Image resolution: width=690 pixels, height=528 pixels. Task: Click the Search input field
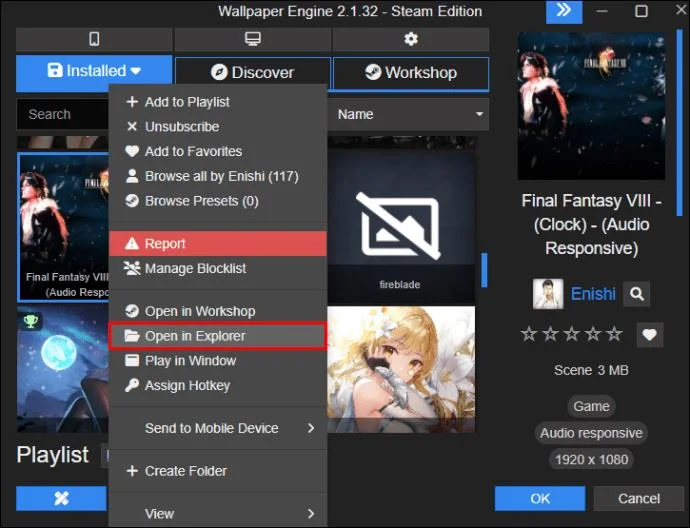click(x=62, y=114)
